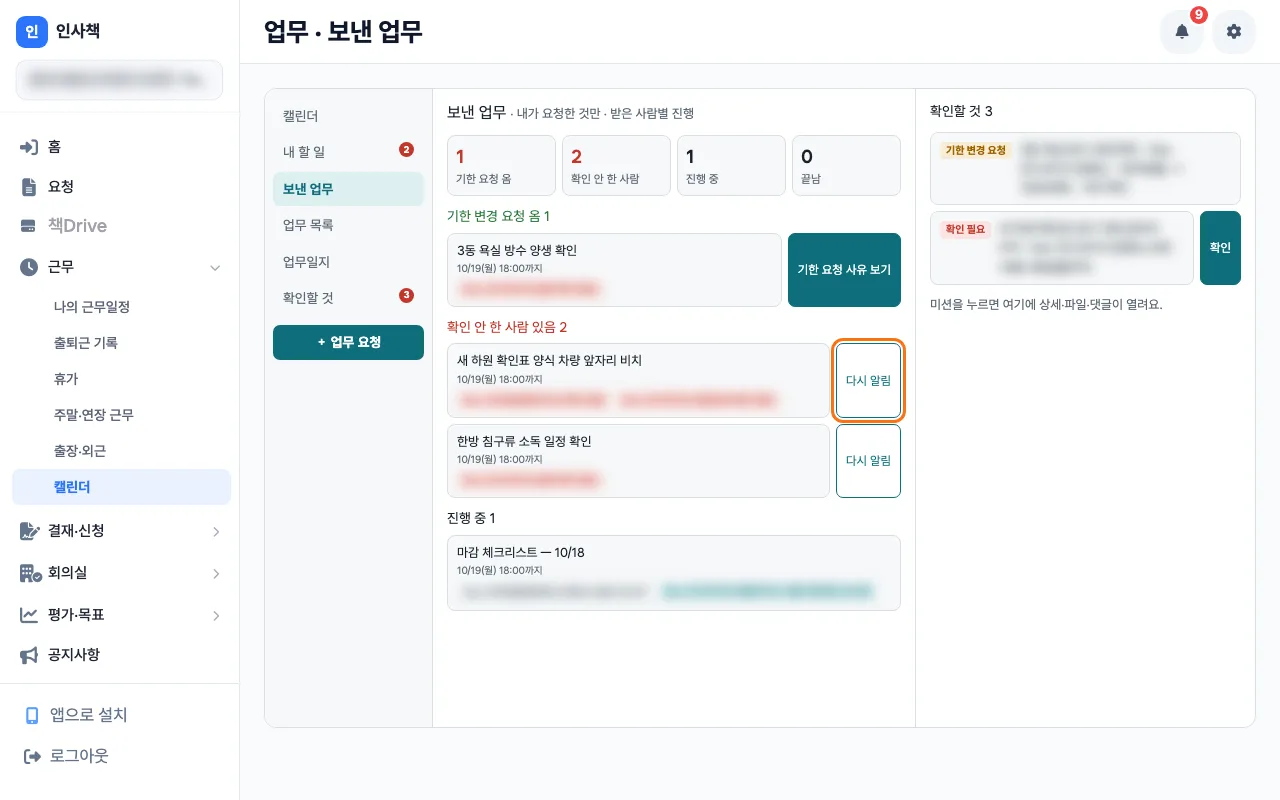Switch to the 업무 목록 tab
The height and width of the screenshot is (800, 1280).
(348, 225)
